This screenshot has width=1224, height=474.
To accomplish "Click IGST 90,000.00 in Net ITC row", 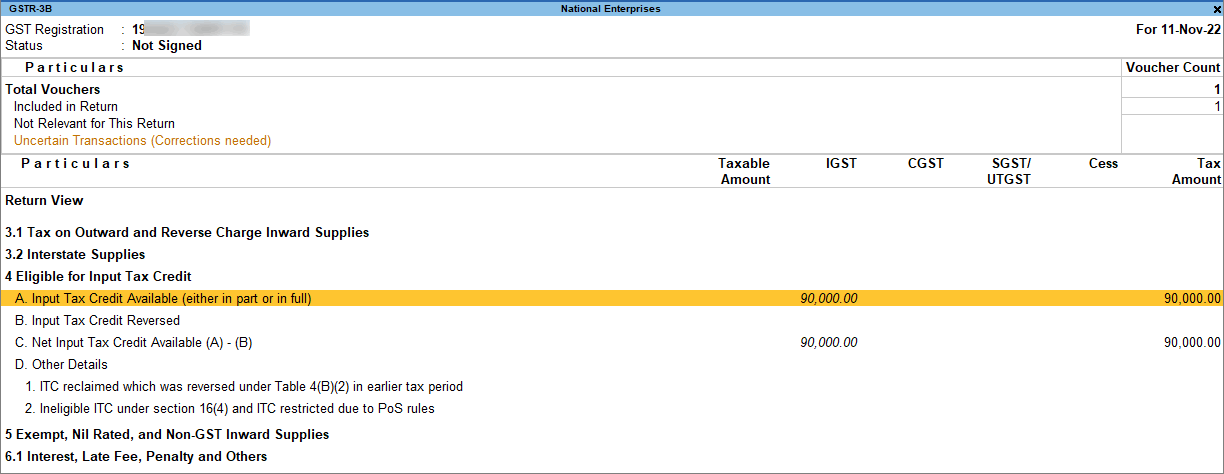I will tap(829, 343).
